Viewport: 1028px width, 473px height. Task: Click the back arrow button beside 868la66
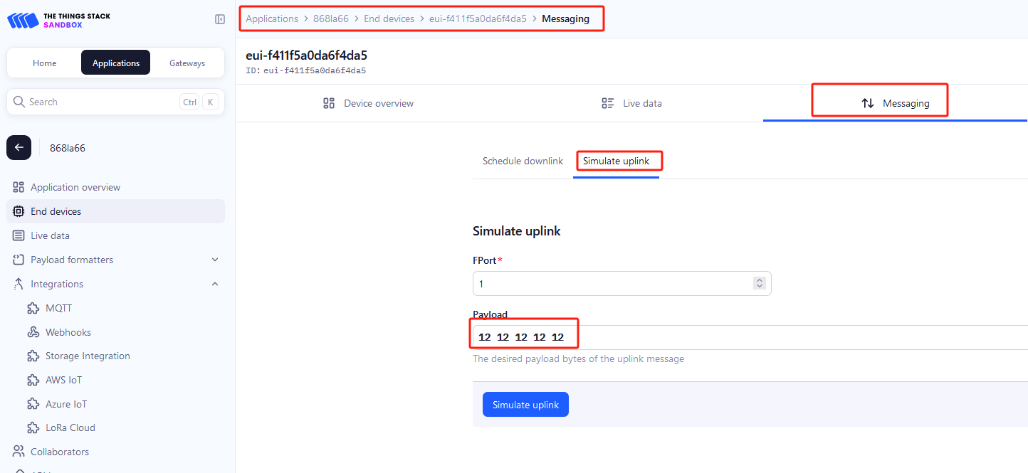[19, 147]
